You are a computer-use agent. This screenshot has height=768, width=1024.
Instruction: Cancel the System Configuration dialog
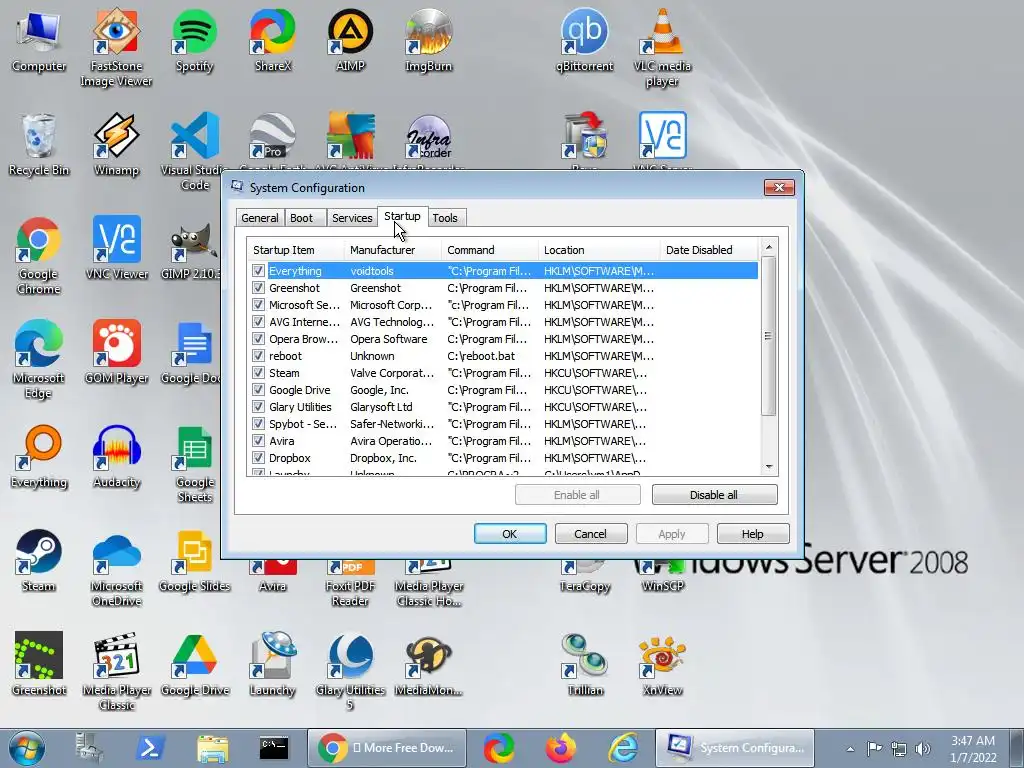[591, 534]
